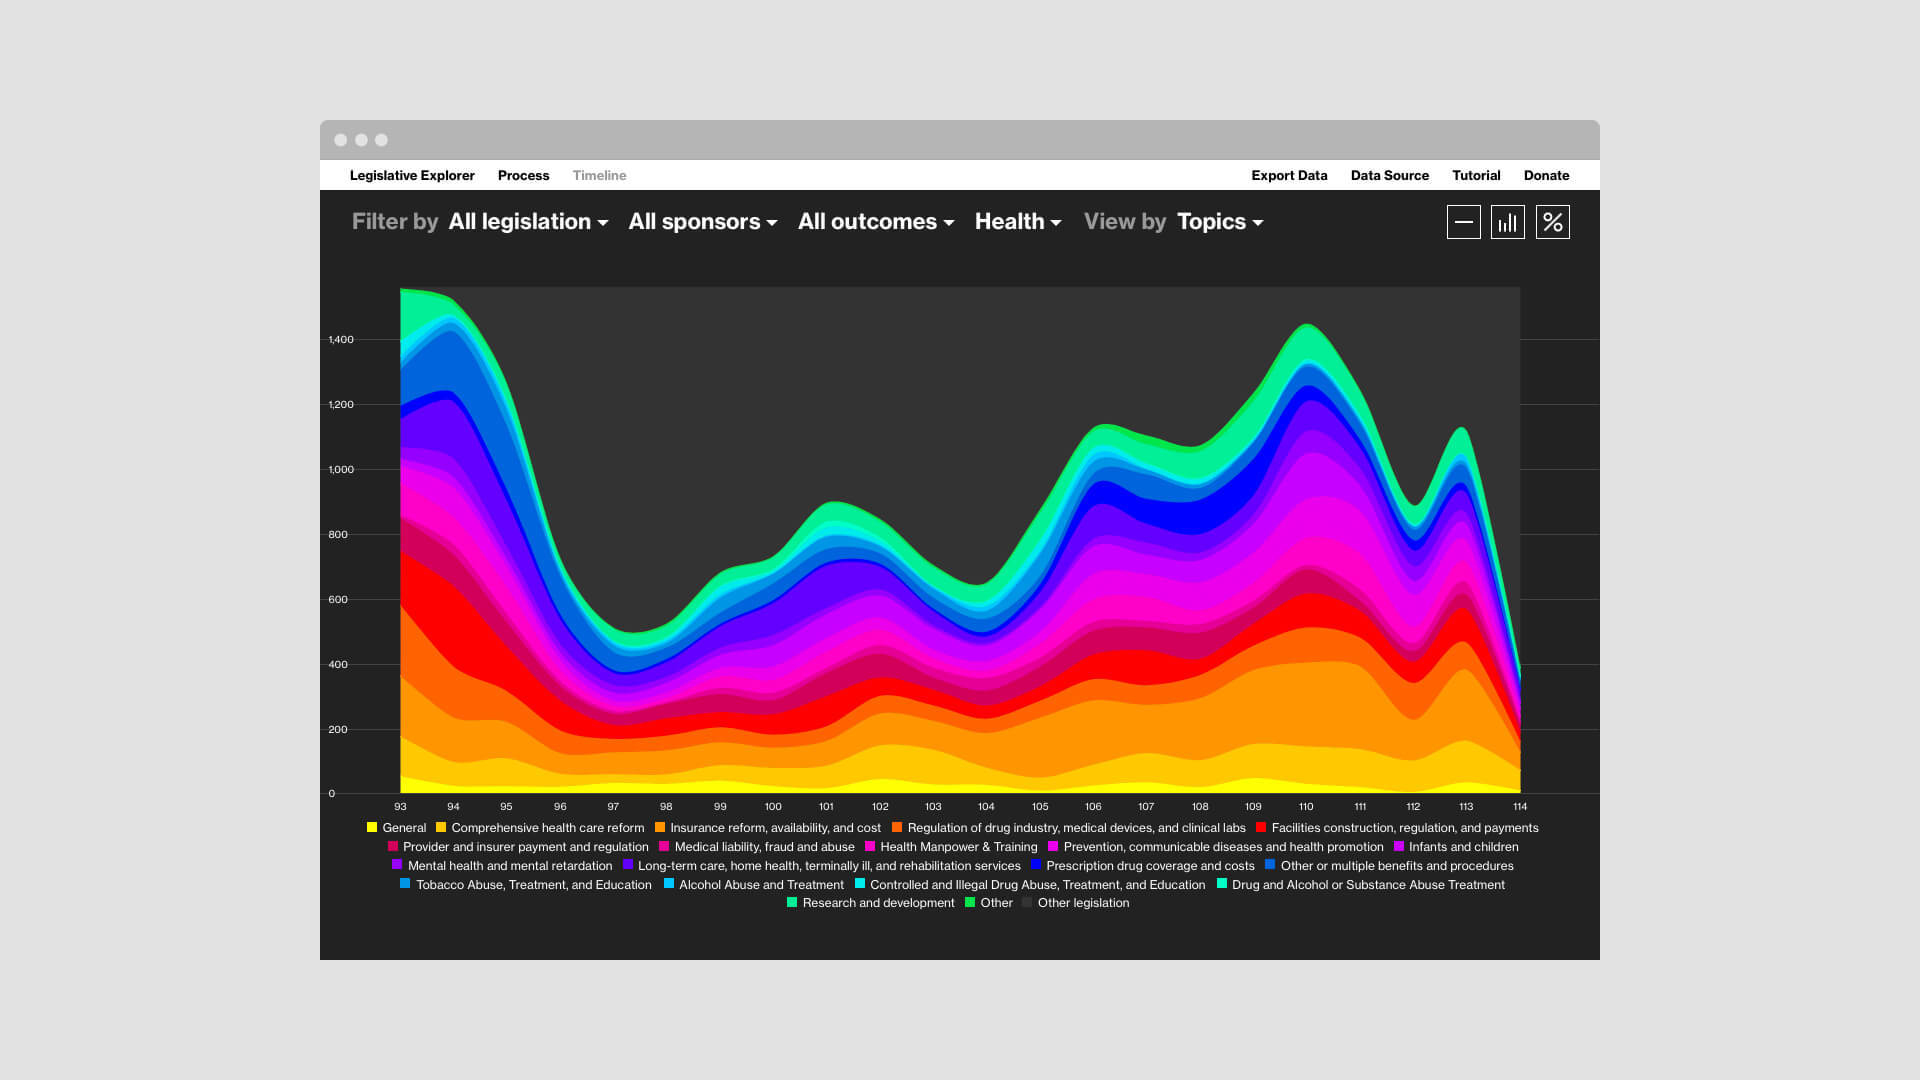Click the Other legislation legend square
The height and width of the screenshot is (1080, 1920).
[1027, 902]
